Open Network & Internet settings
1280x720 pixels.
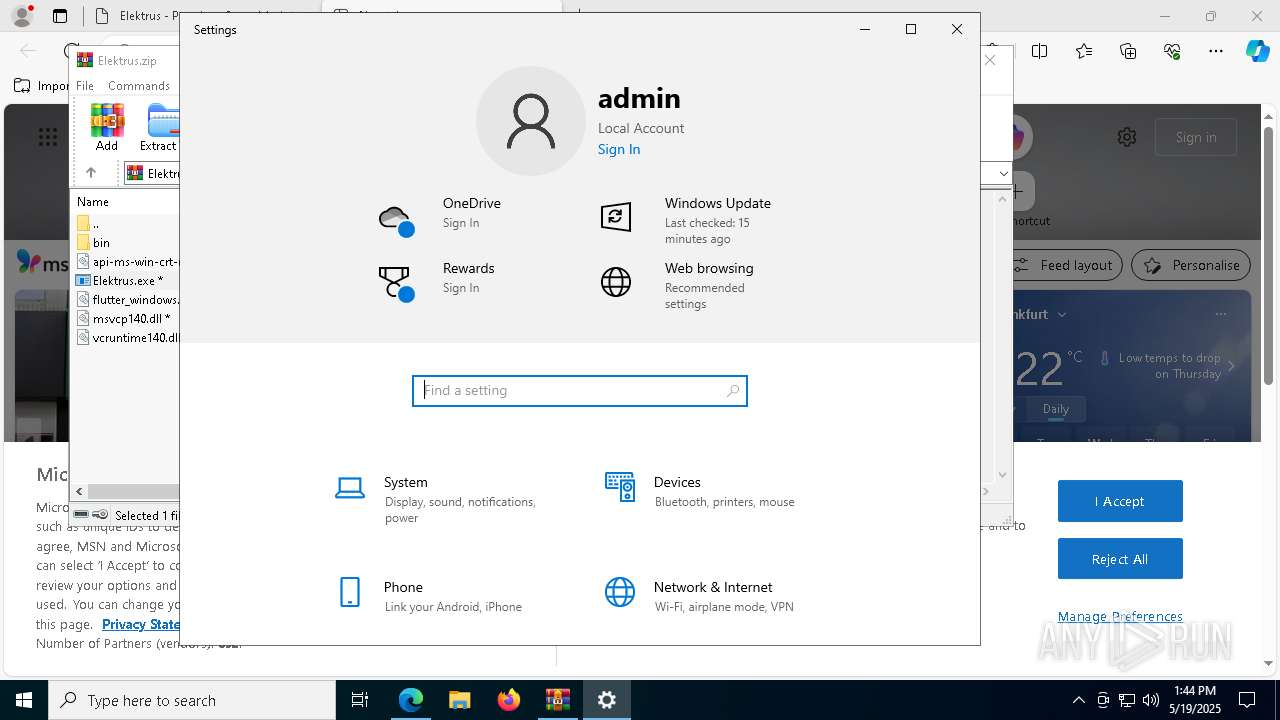tap(700, 596)
